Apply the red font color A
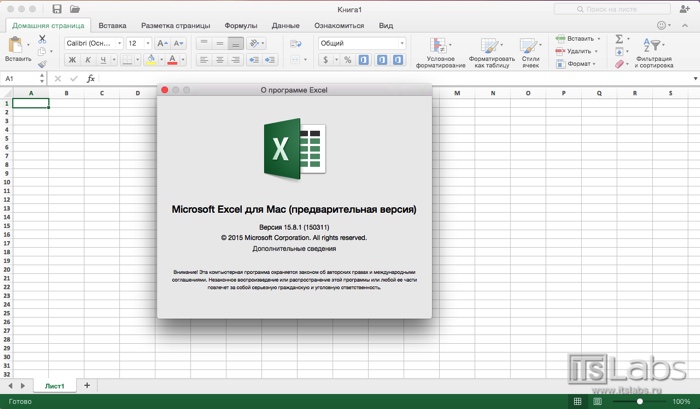 [x=172, y=60]
